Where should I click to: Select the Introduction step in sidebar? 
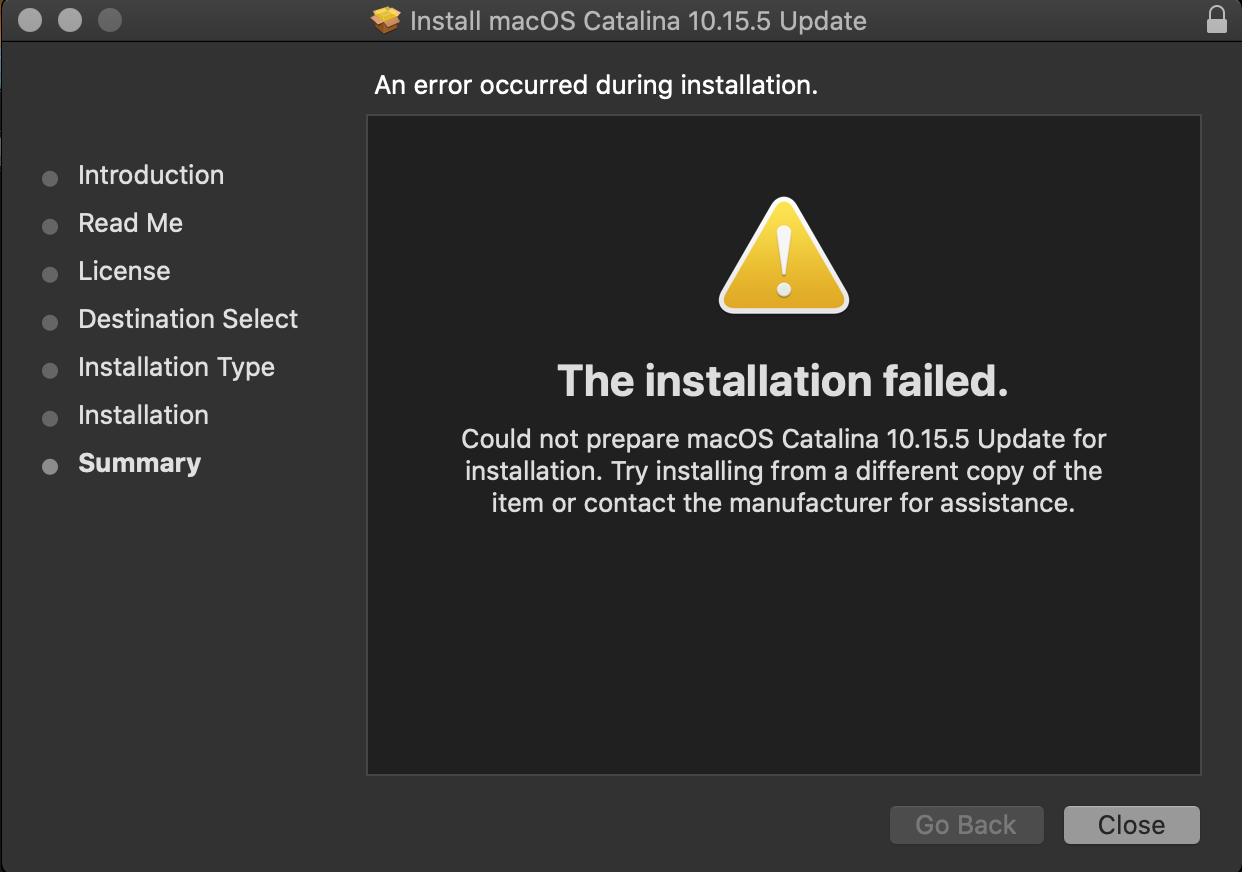tap(151, 175)
